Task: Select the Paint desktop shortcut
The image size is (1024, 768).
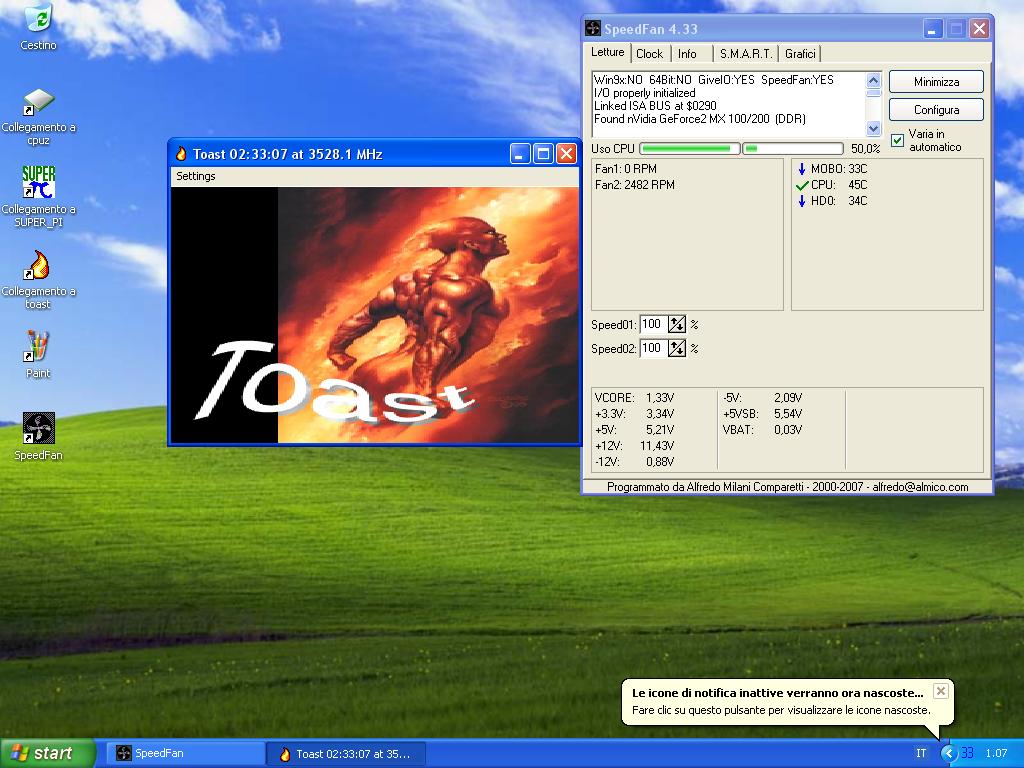Action: pyautogui.click(x=38, y=355)
